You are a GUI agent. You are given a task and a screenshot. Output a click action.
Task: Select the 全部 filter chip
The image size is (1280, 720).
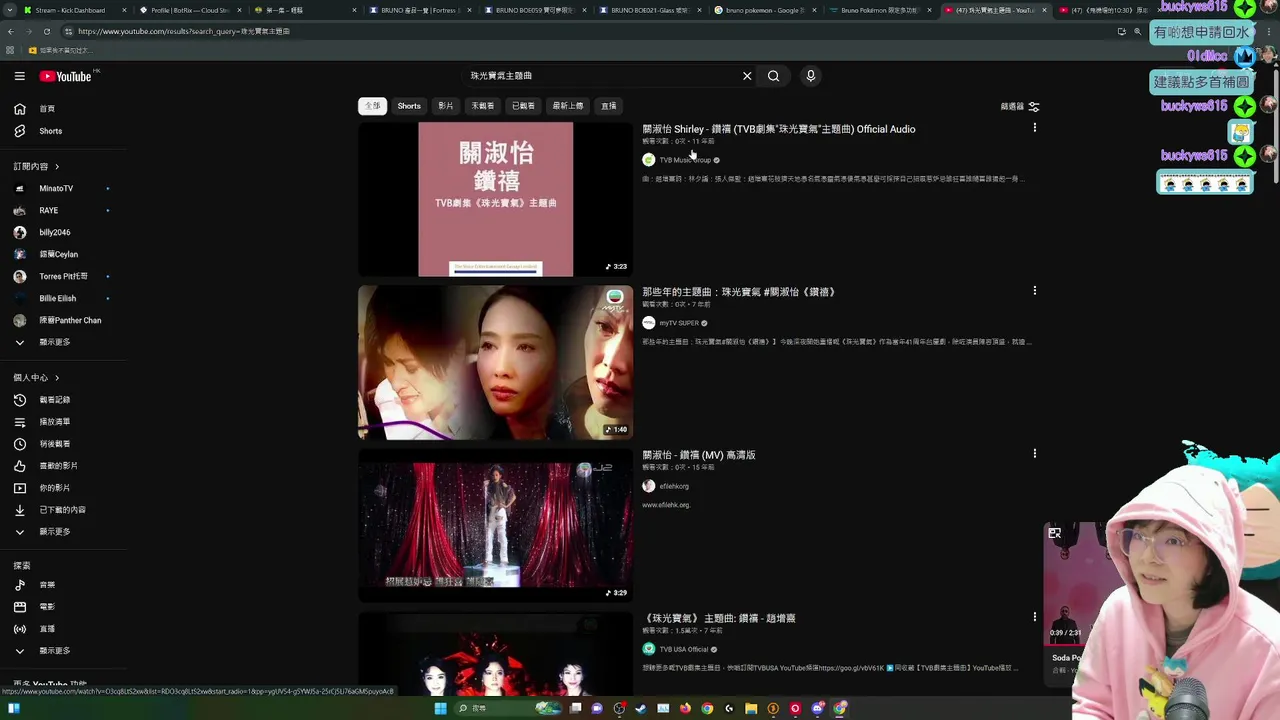coord(372,106)
